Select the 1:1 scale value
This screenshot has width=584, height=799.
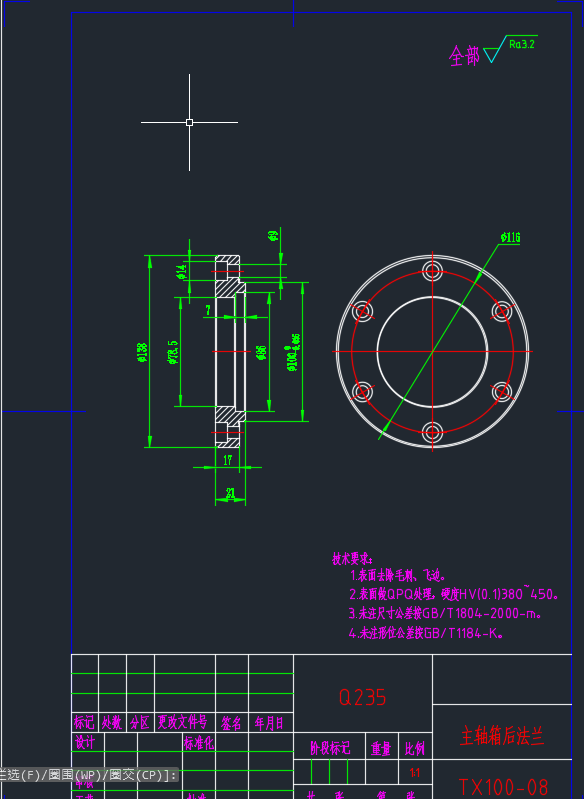point(415,773)
